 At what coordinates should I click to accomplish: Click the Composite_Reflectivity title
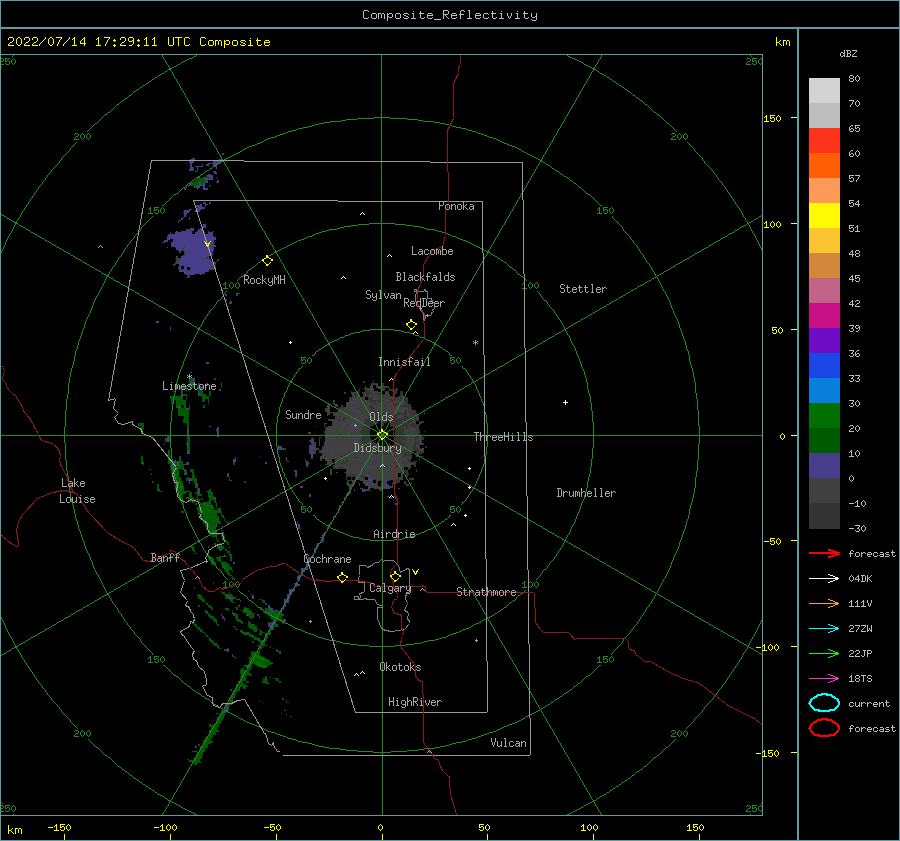tap(450, 15)
